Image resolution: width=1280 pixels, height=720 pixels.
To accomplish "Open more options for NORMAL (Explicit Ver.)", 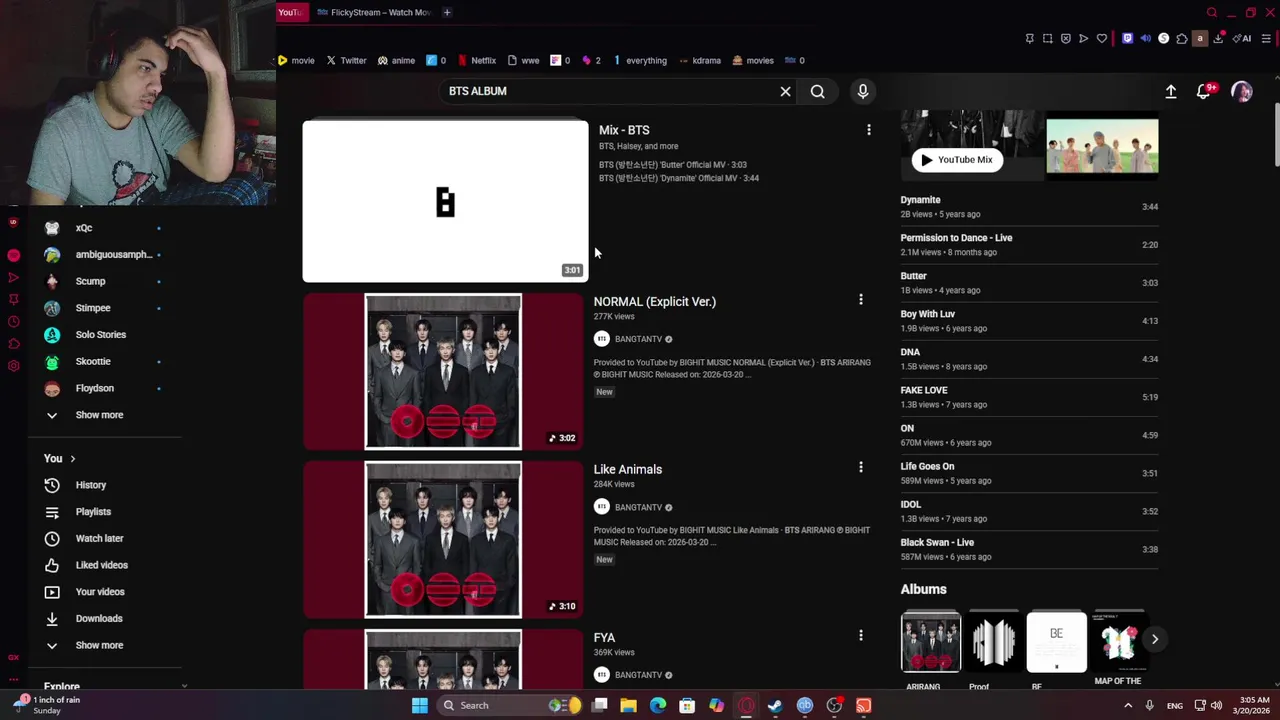I will (x=861, y=299).
